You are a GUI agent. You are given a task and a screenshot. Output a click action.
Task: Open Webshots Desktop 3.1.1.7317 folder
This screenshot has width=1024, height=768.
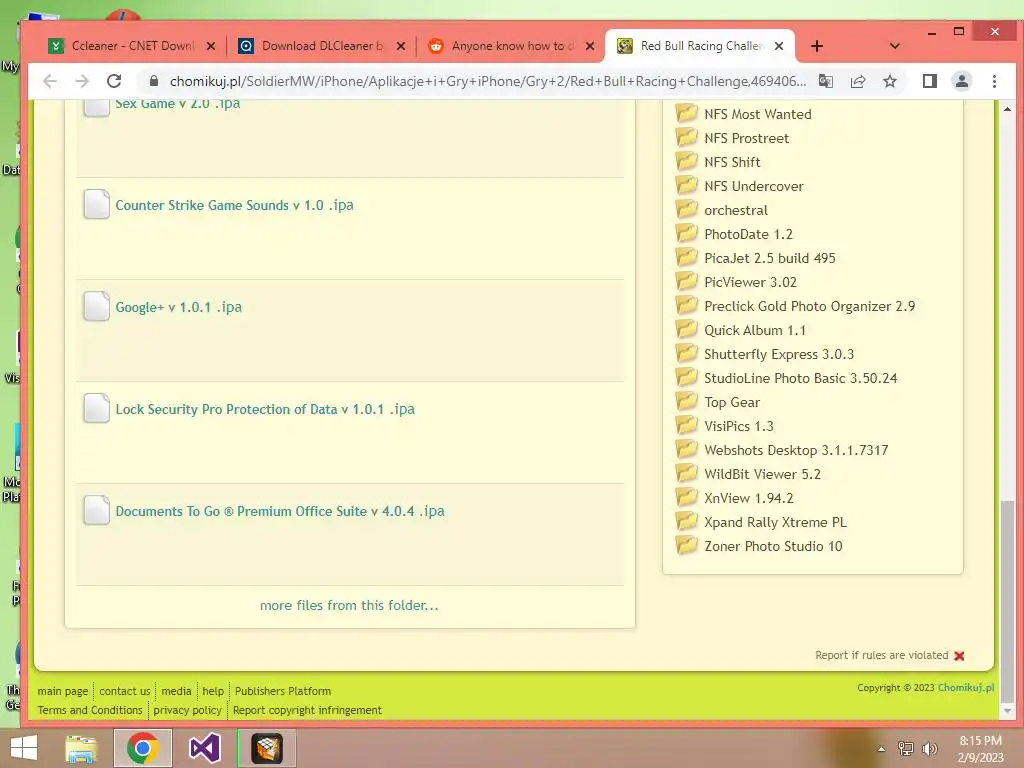click(796, 450)
